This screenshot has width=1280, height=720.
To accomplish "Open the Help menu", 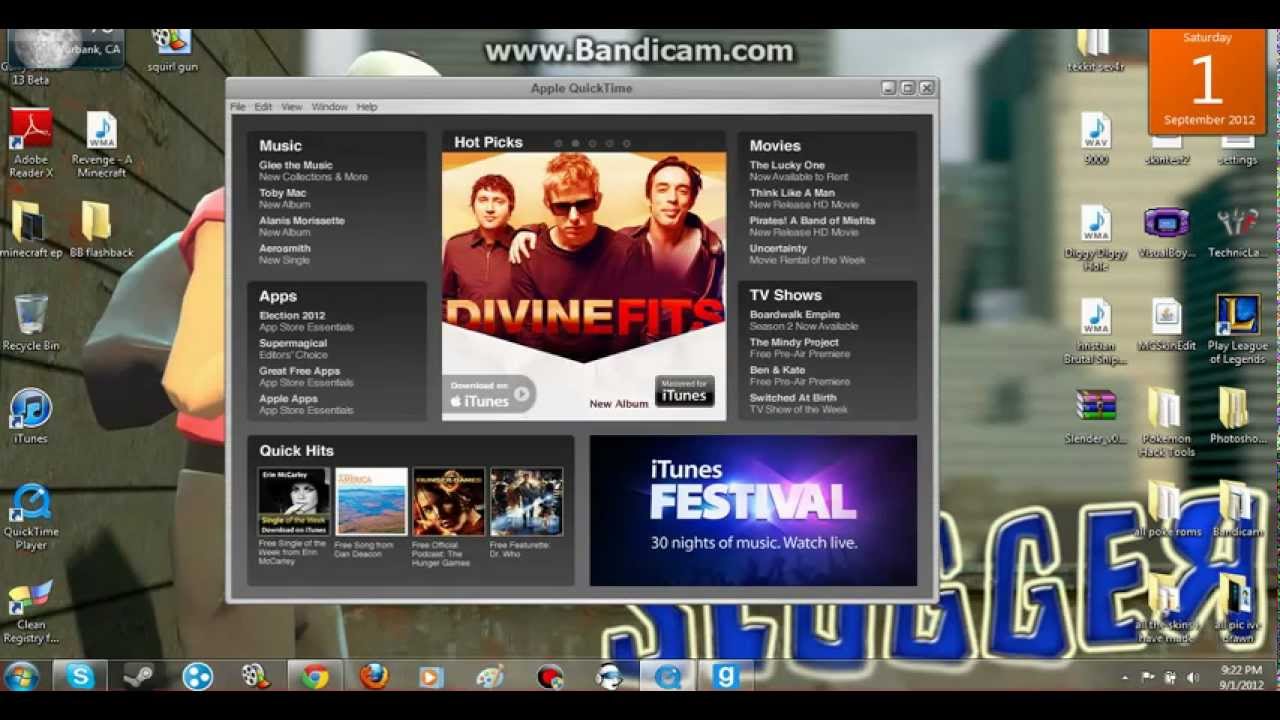I will point(367,107).
